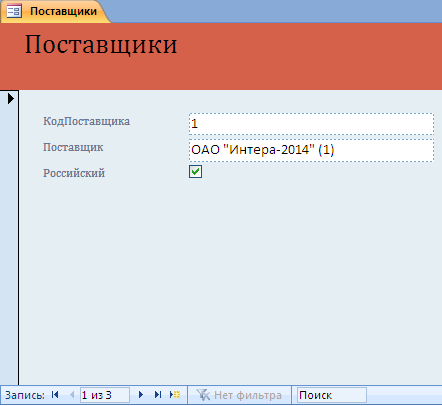Click the current record box "1 из 3"
Viewport: 442px width, 406px height.
pyautogui.click(x=105, y=395)
